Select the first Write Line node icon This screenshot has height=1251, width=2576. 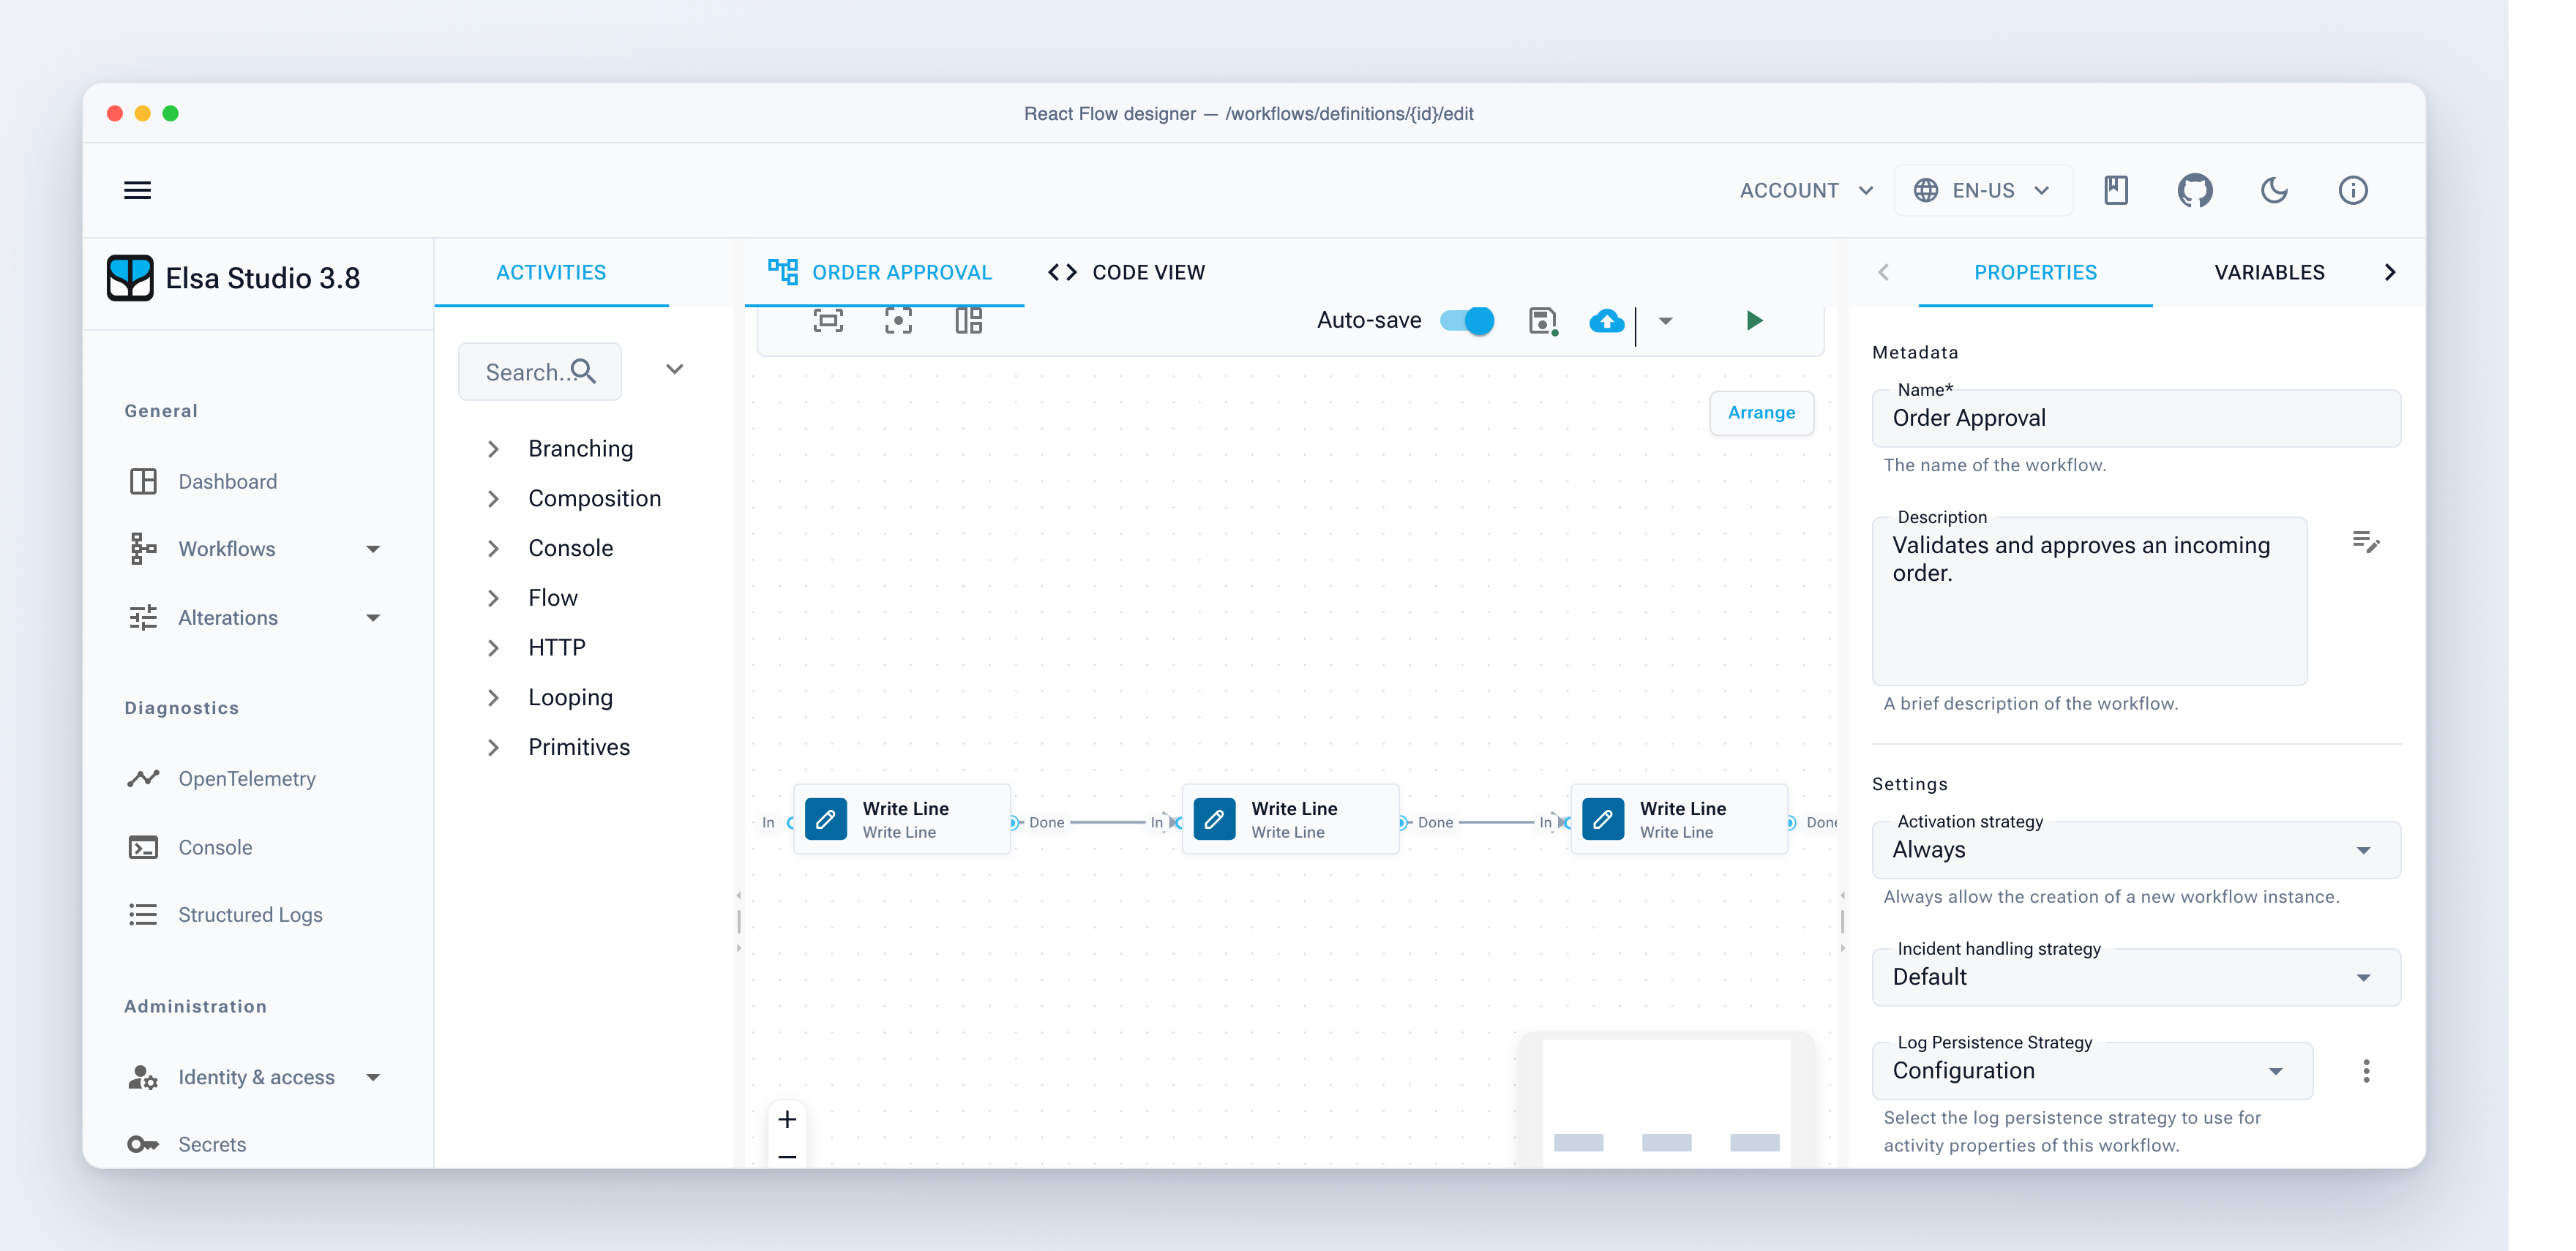826,819
